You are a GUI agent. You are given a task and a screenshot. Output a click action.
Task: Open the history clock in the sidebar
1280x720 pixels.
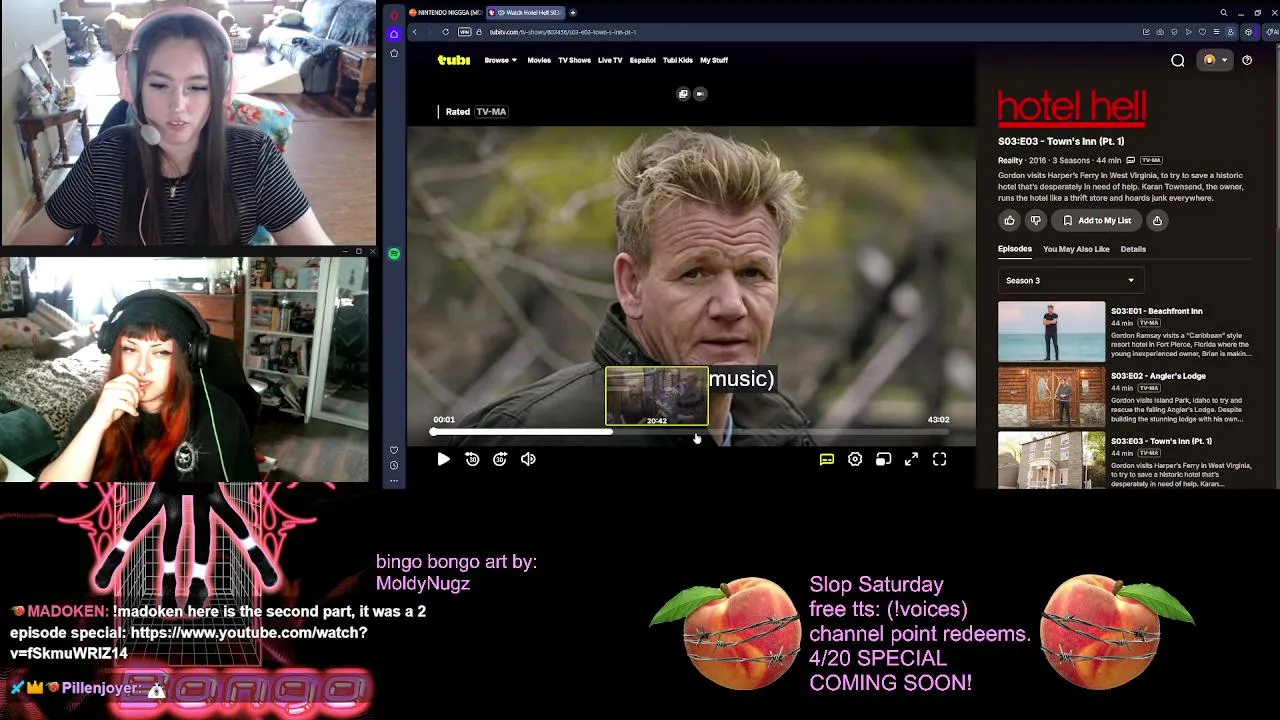(x=394, y=465)
